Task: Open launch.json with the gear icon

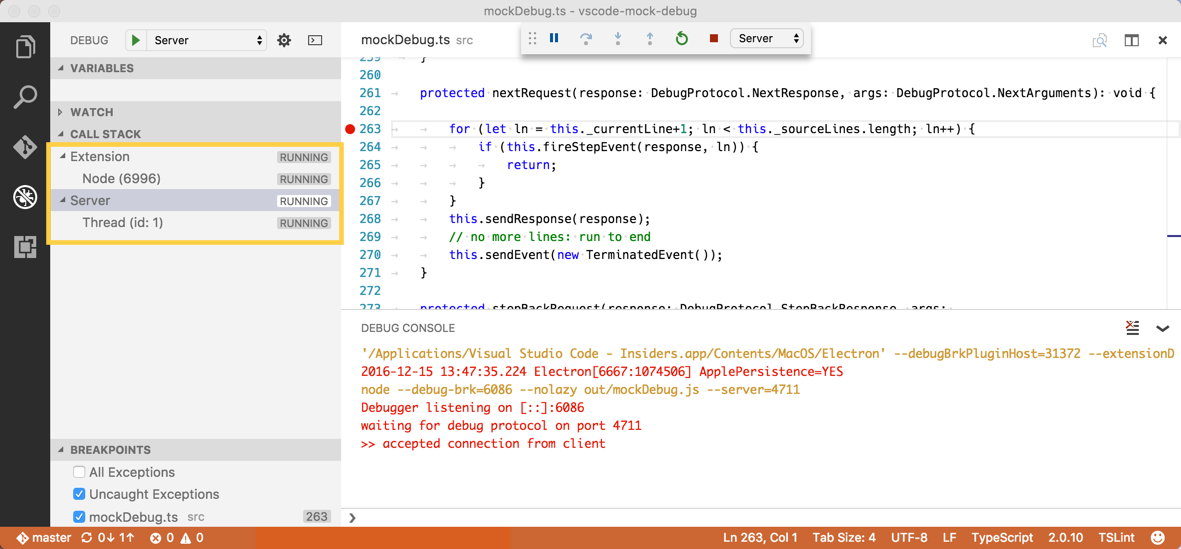Action: pos(284,41)
